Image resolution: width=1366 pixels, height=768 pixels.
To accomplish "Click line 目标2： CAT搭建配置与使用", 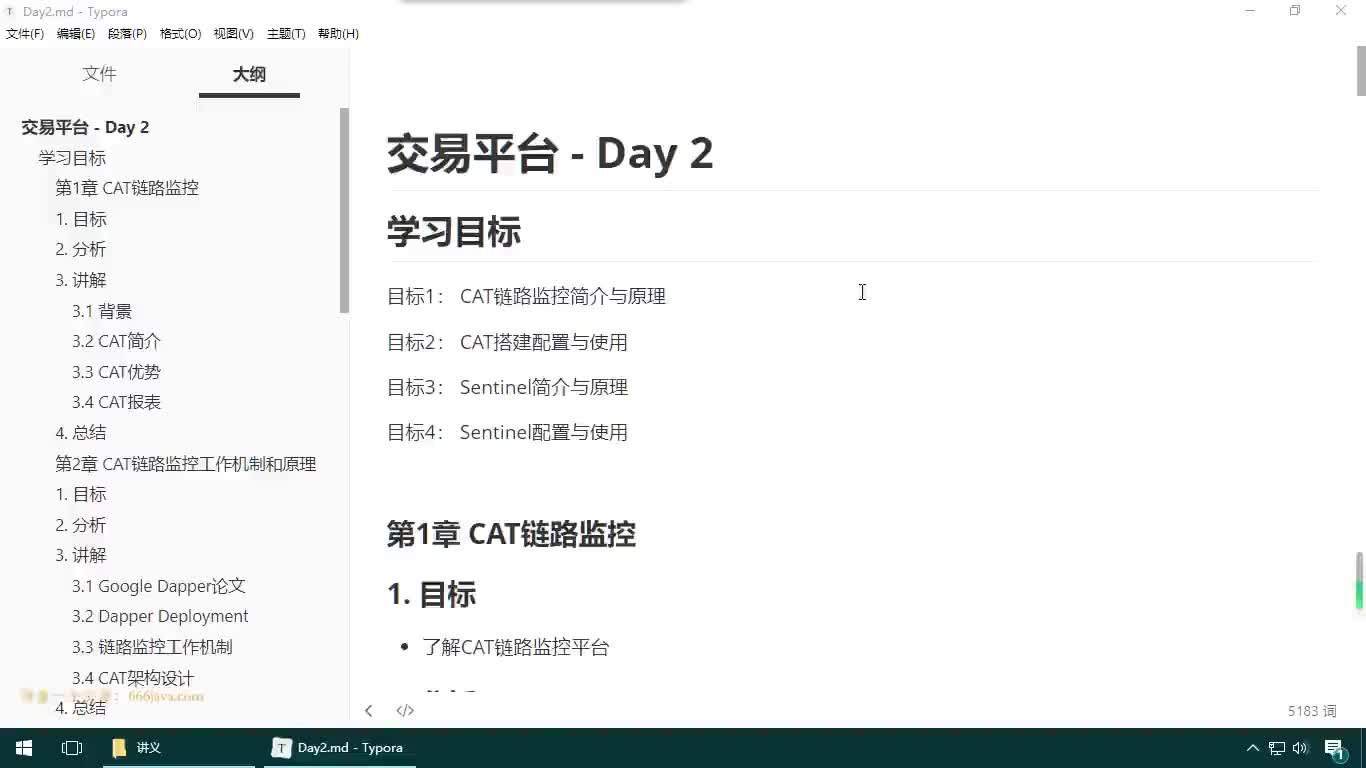I will 507,342.
